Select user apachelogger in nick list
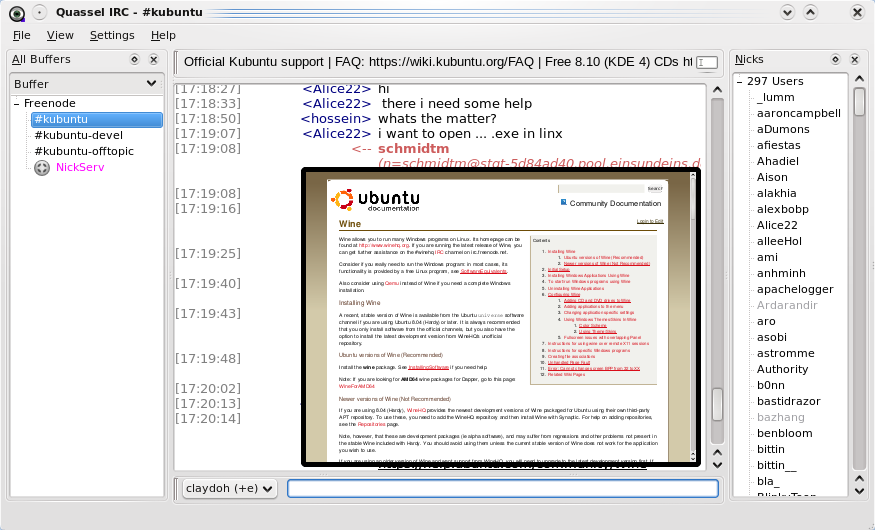Screen dimensions: 875x530 tap(795, 290)
